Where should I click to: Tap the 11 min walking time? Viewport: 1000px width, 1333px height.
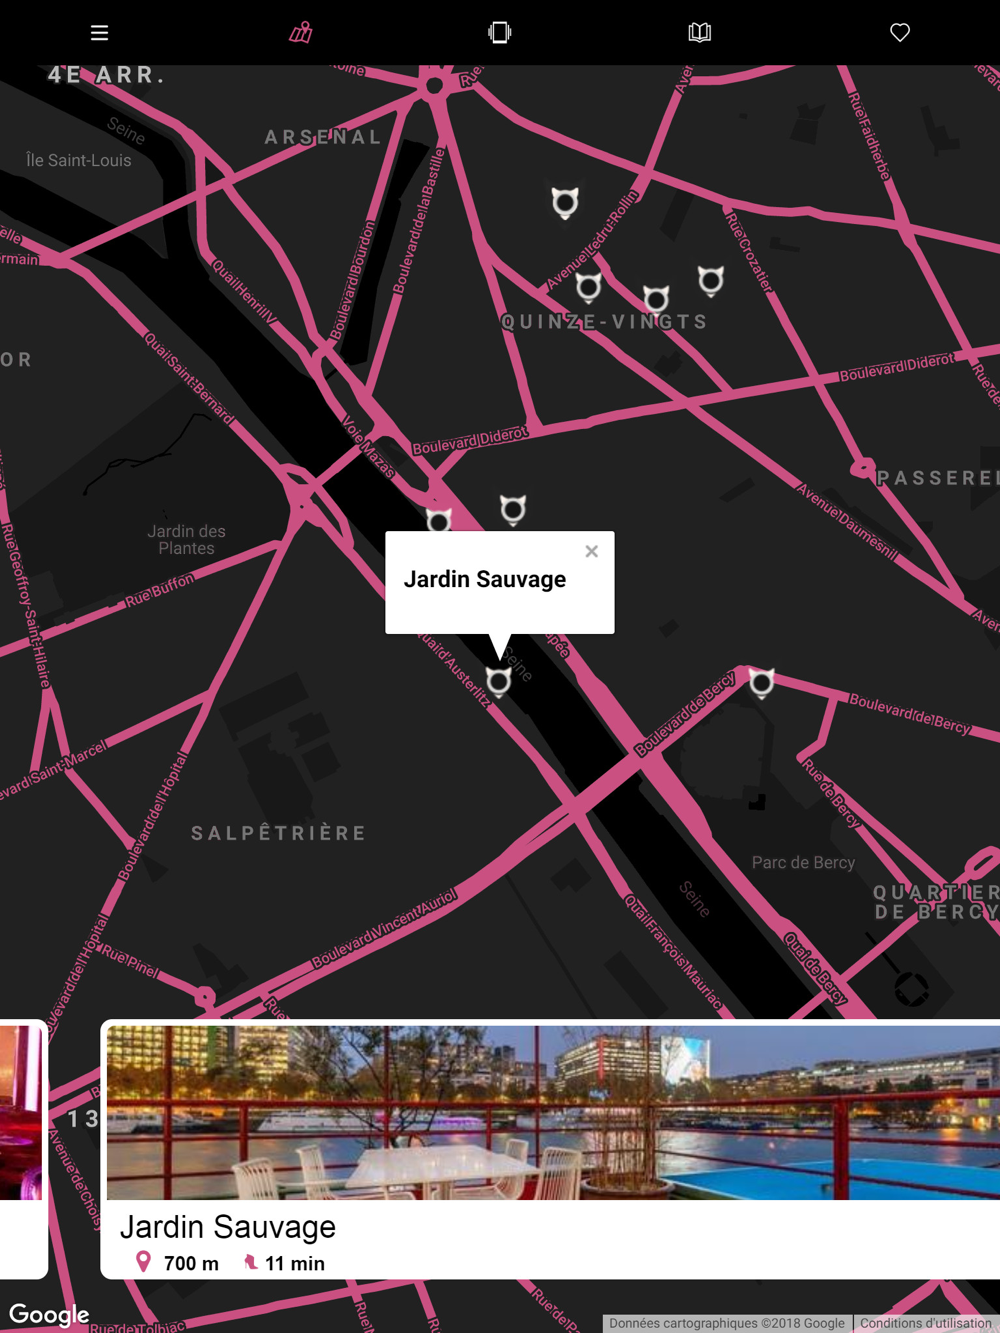coord(284,1263)
